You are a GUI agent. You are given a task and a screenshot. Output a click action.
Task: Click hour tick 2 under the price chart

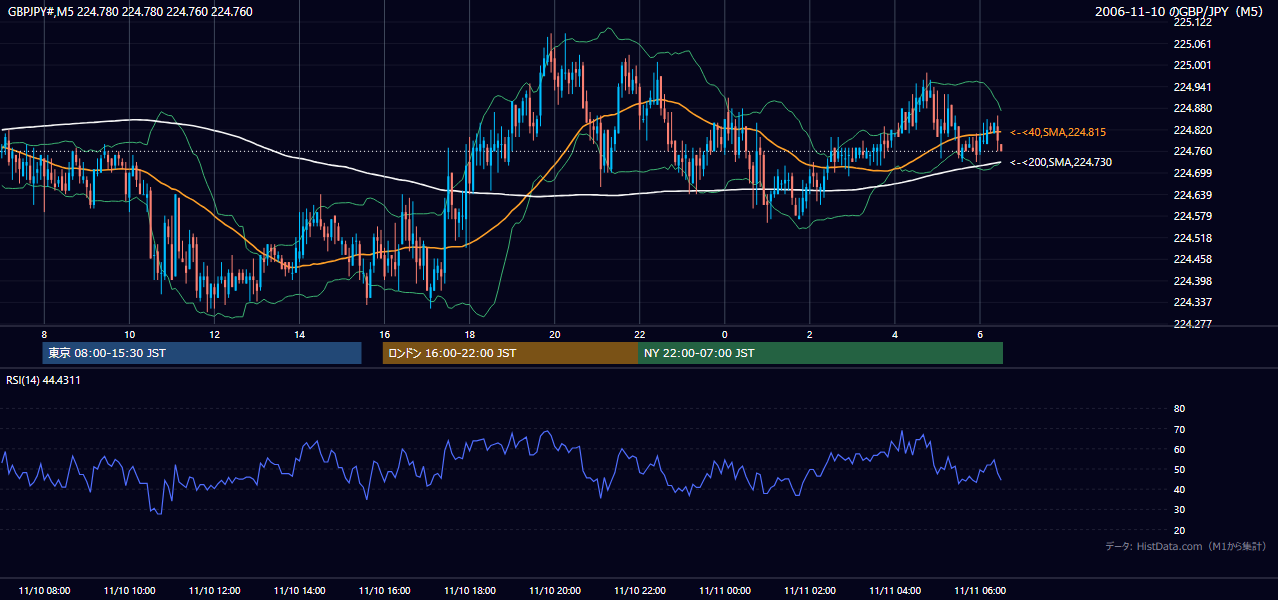coord(810,334)
